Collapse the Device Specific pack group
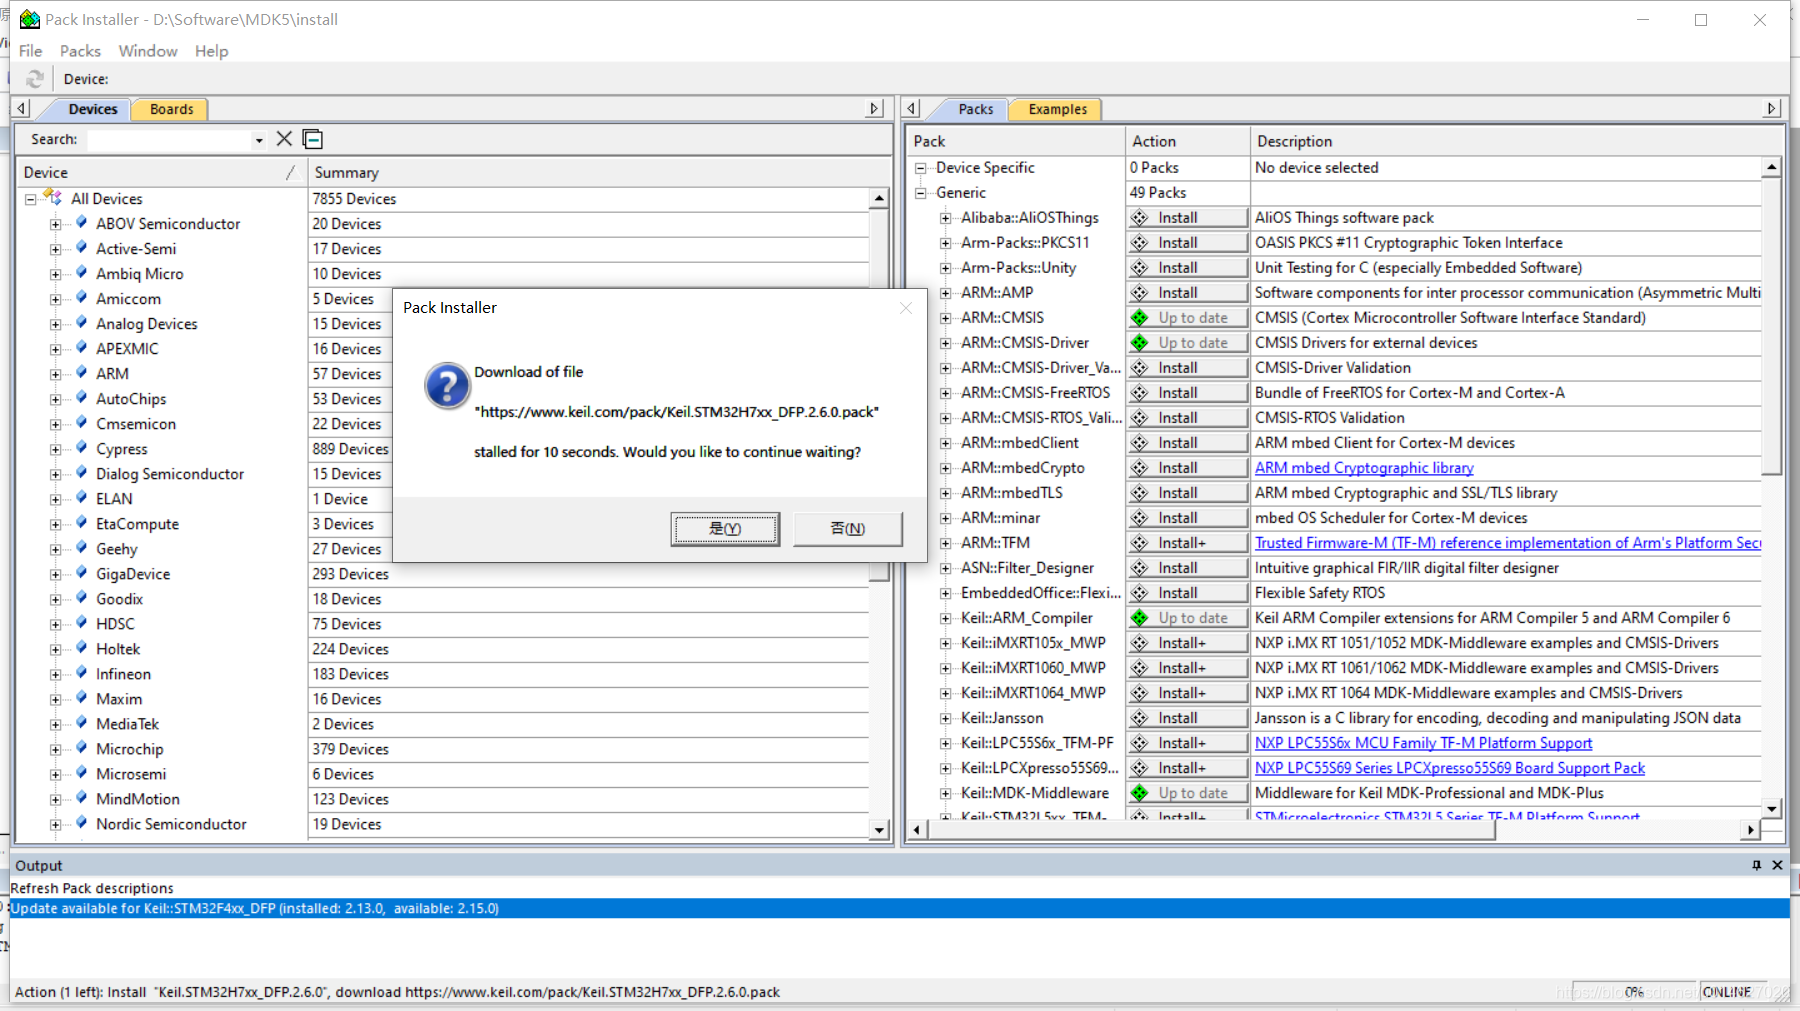The width and height of the screenshot is (1800, 1011). 920,168
